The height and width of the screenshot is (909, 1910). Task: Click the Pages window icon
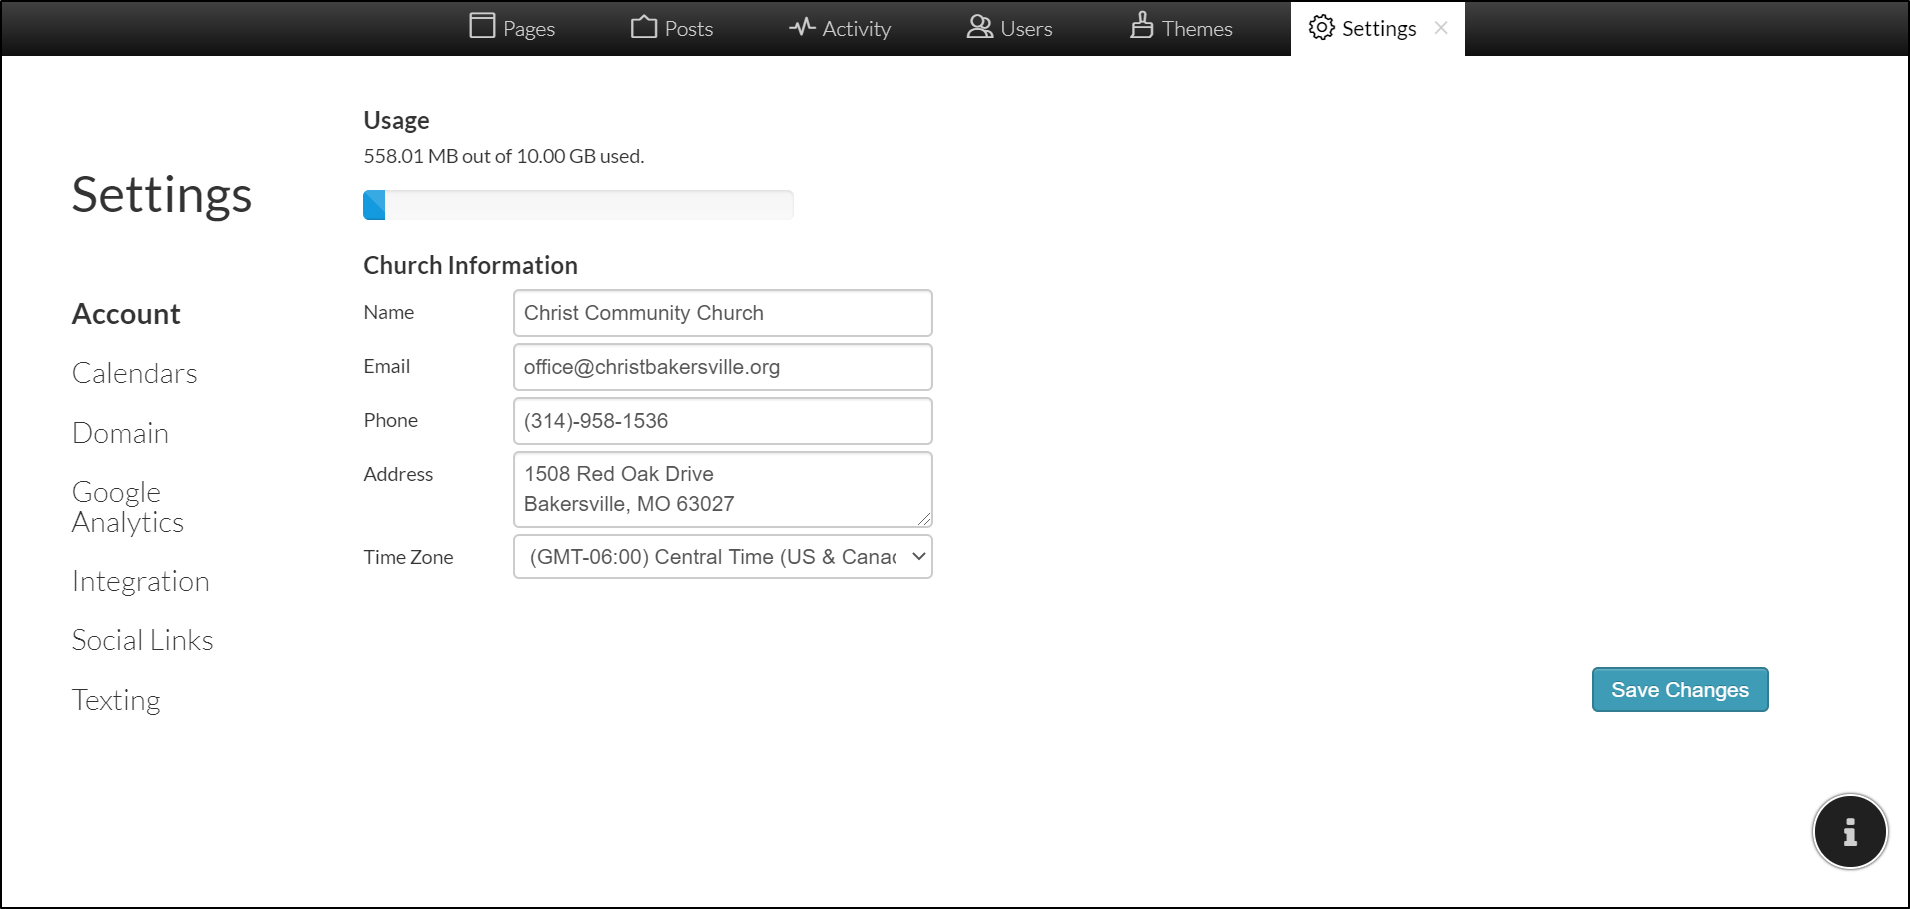[x=482, y=26]
